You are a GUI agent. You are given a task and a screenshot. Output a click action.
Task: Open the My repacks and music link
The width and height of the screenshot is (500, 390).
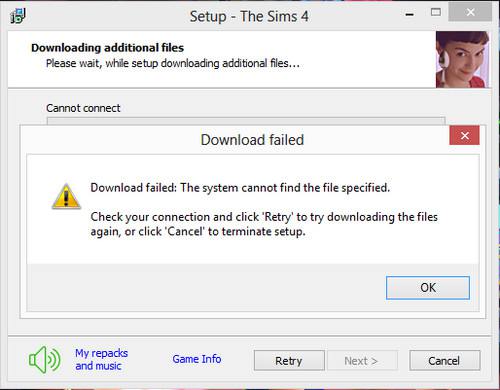point(101,359)
